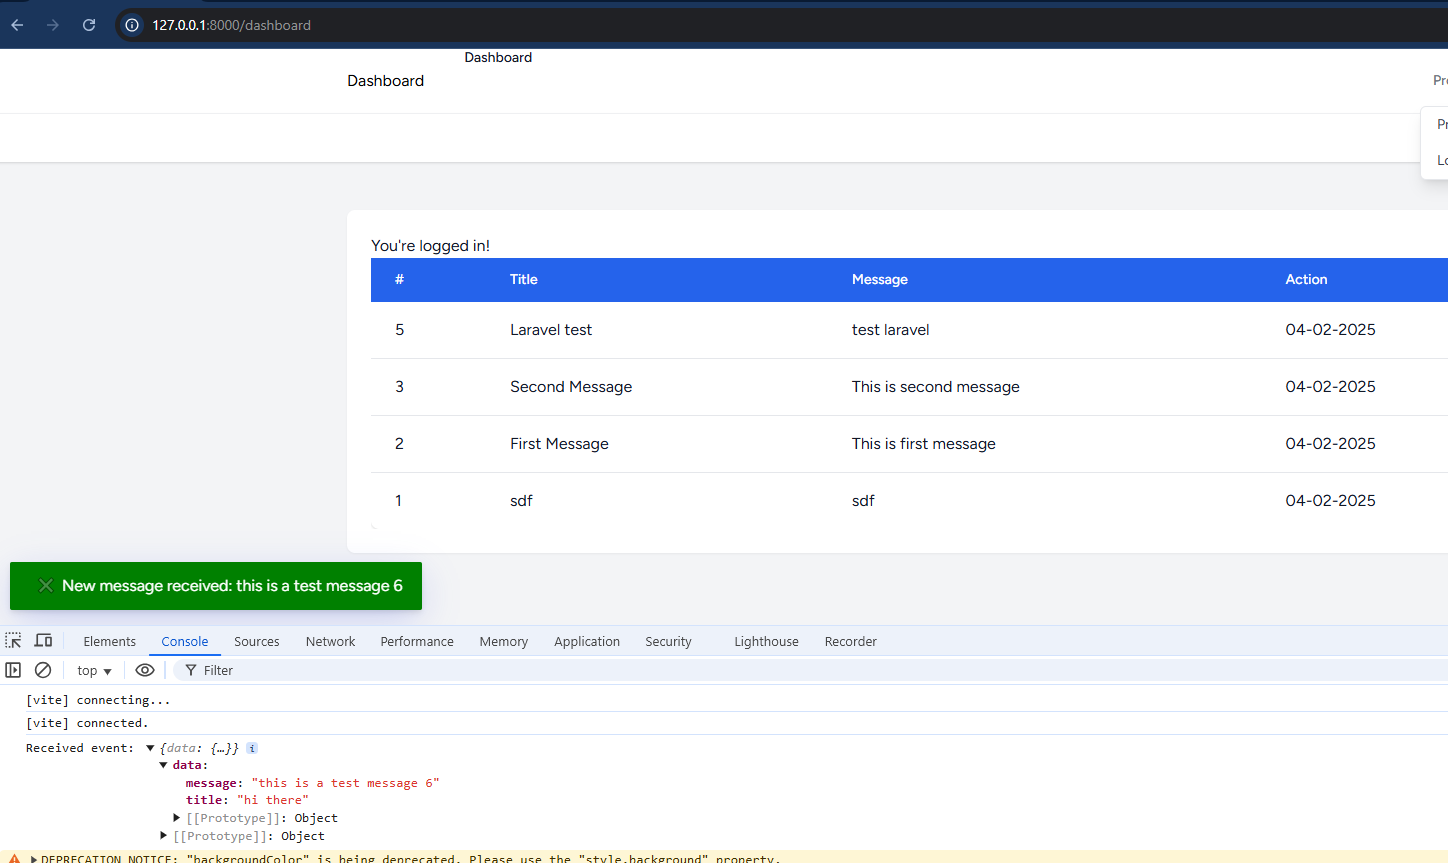Click the browser forward arrow
This screenshot has width=1448, height=863.
52,25
